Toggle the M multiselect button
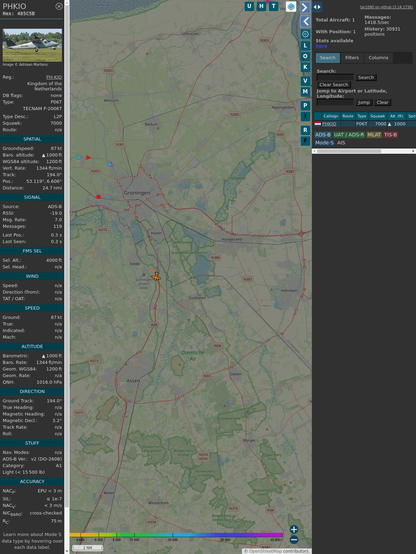The width and height of the screenshot is (416, 554). tap(305, 92)
